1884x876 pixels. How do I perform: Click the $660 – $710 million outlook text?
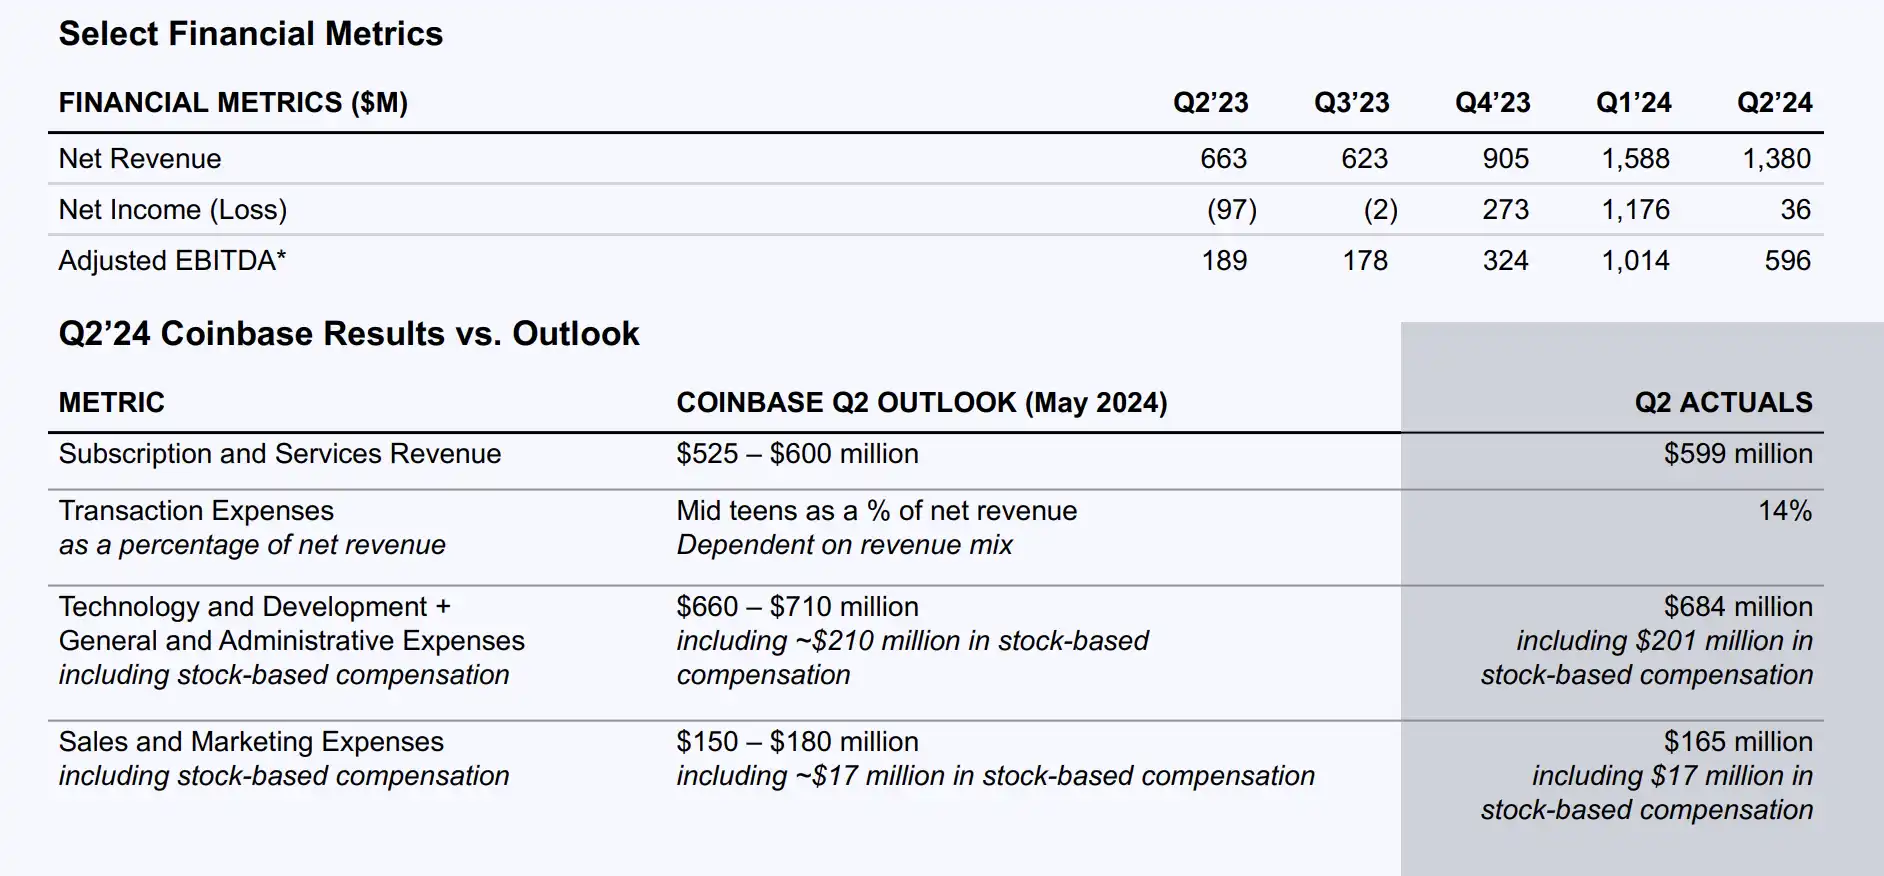coord(797,607)
